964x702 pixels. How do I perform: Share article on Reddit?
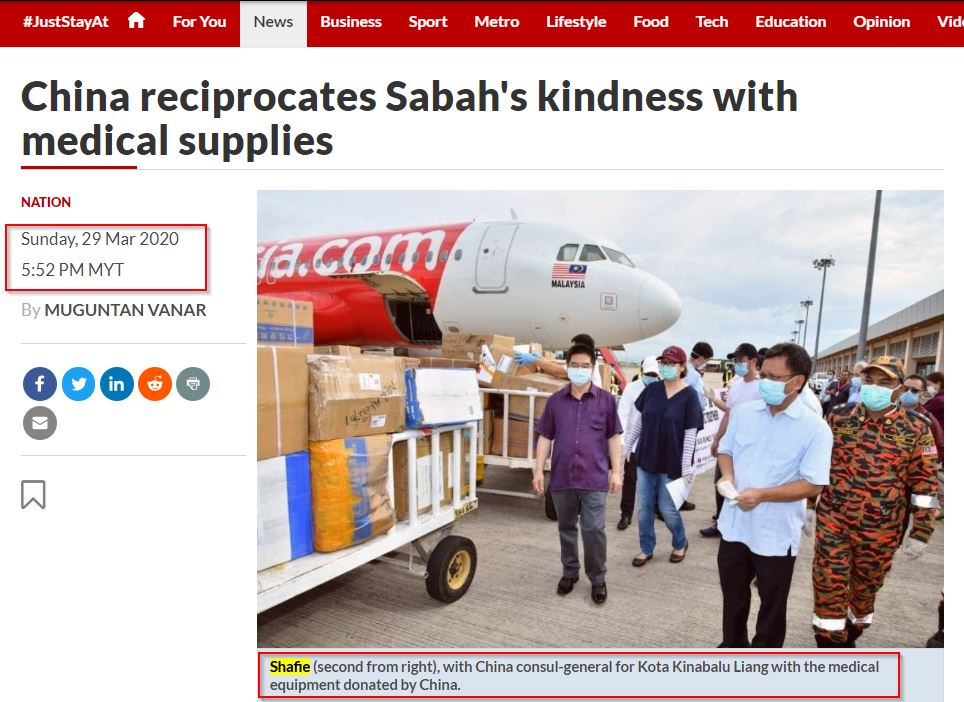tap(155, 384)
